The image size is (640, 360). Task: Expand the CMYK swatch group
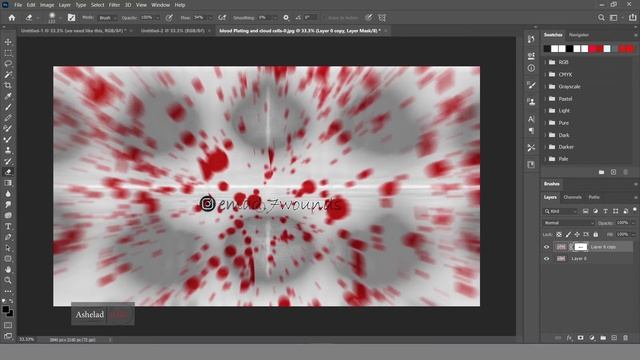545,74
